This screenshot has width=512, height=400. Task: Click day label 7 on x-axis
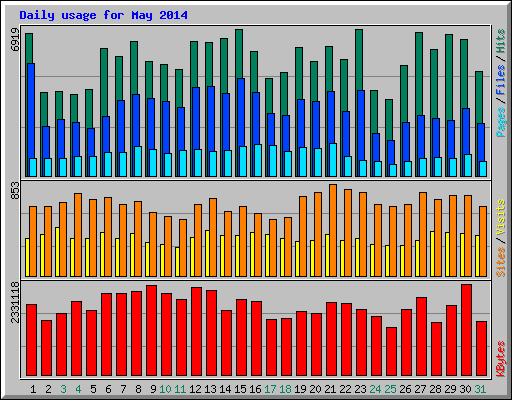point(123,389)
